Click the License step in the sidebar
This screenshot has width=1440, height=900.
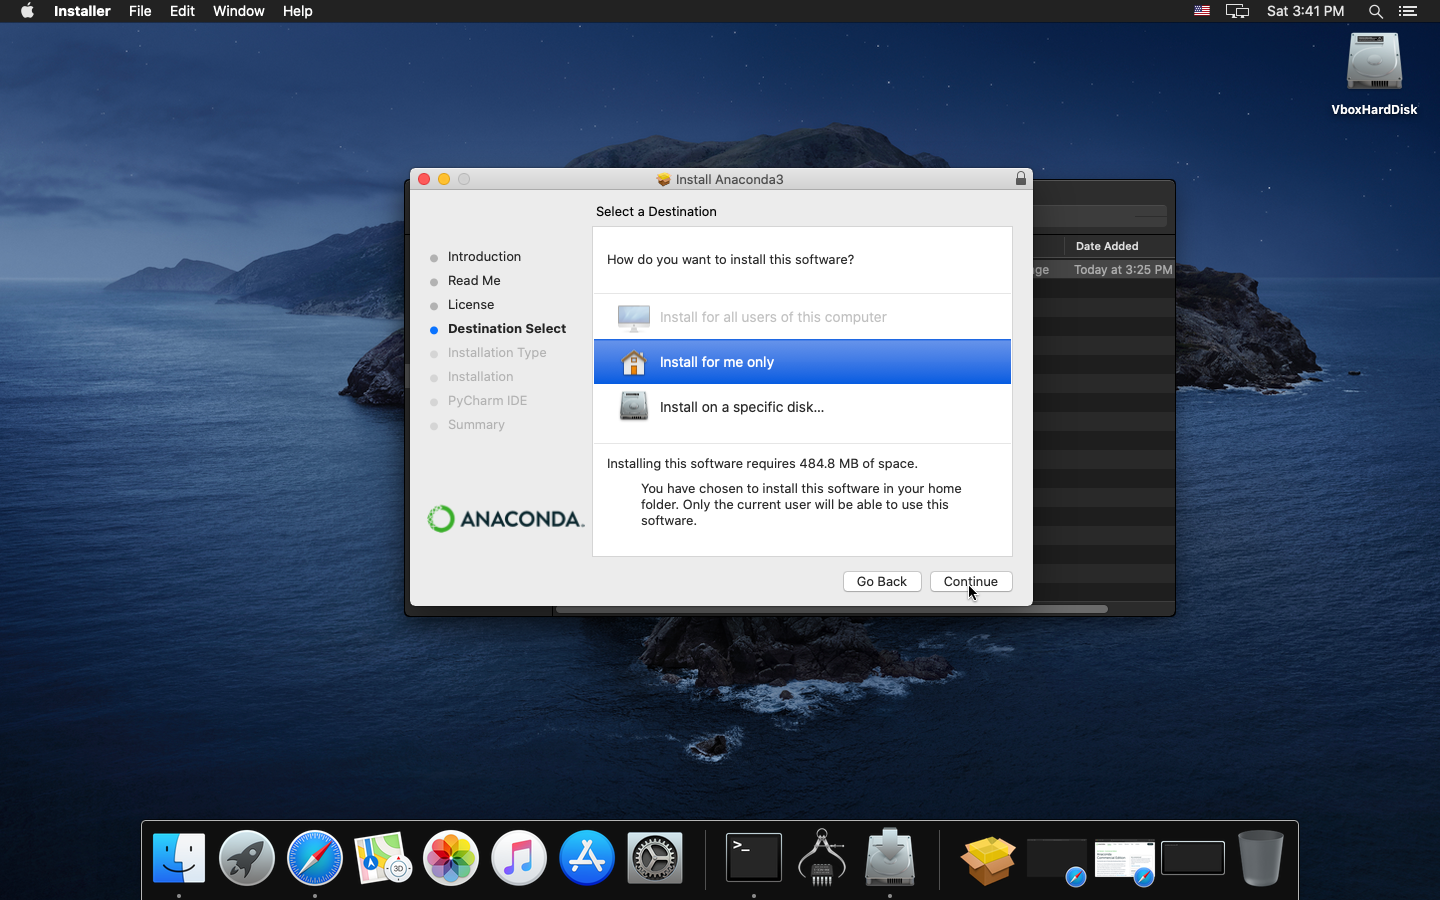[x=471, y=305]
